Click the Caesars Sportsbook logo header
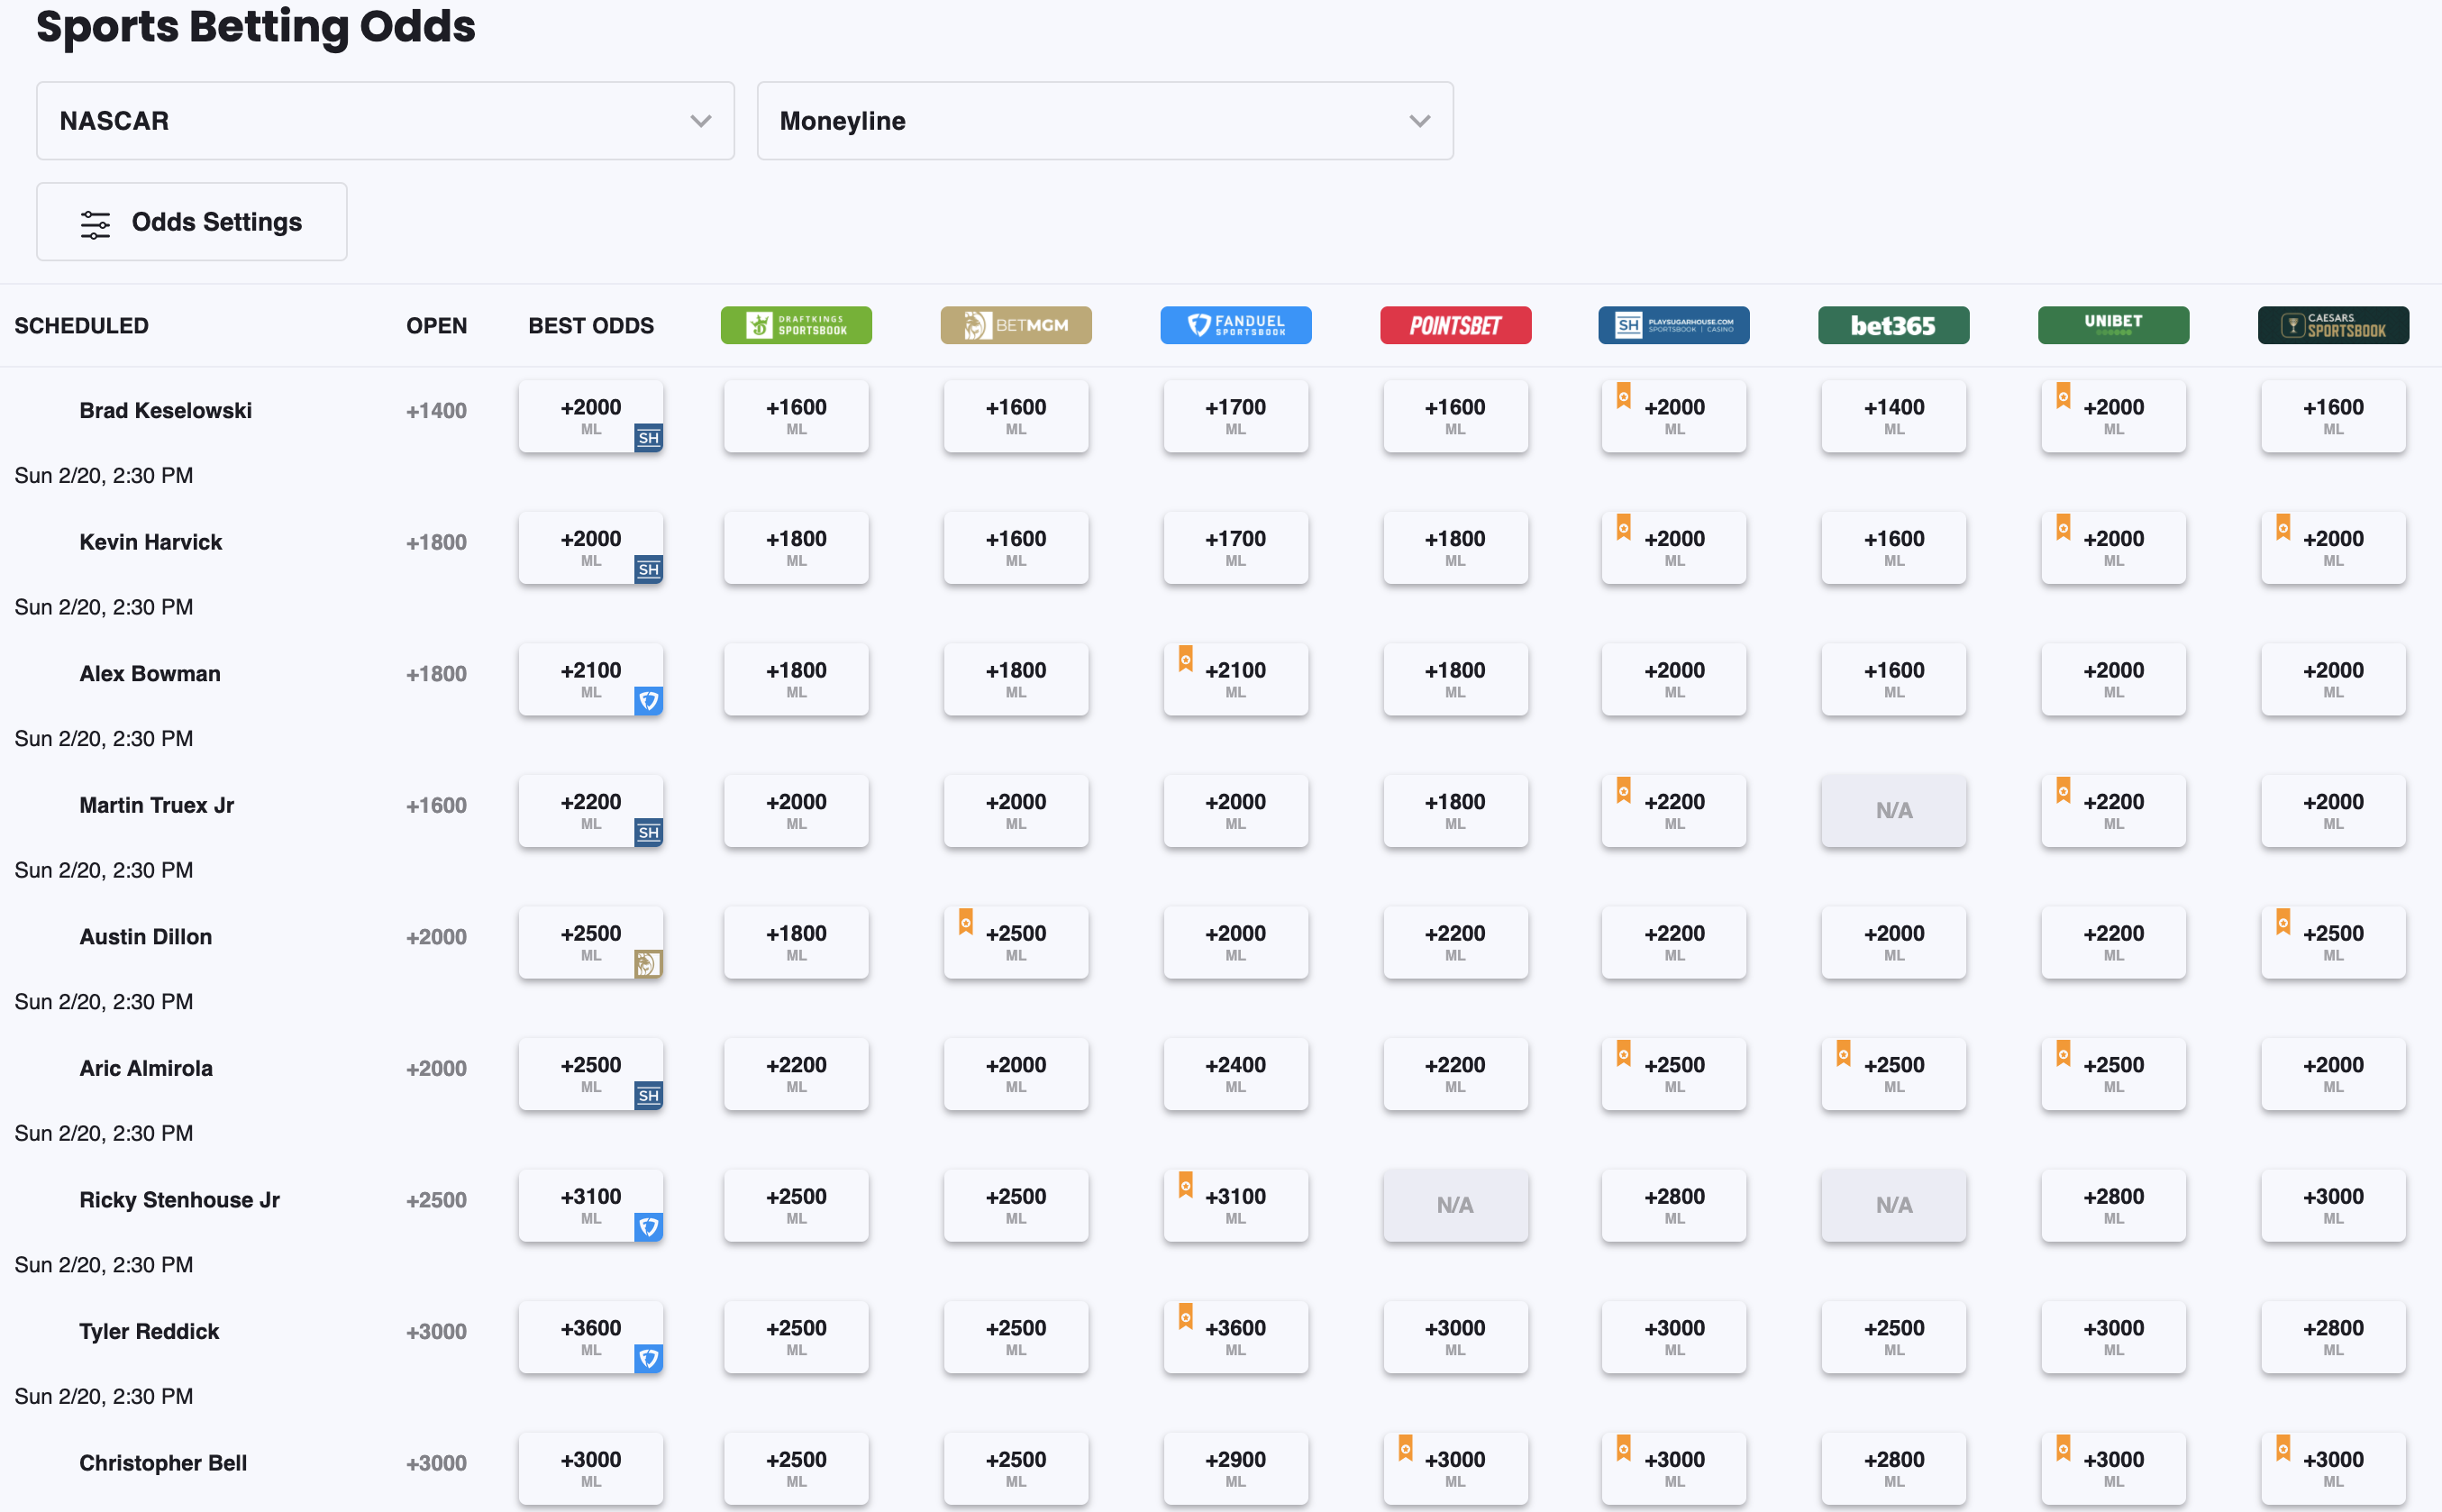2442x1512 pixels. click(2333, 325)
